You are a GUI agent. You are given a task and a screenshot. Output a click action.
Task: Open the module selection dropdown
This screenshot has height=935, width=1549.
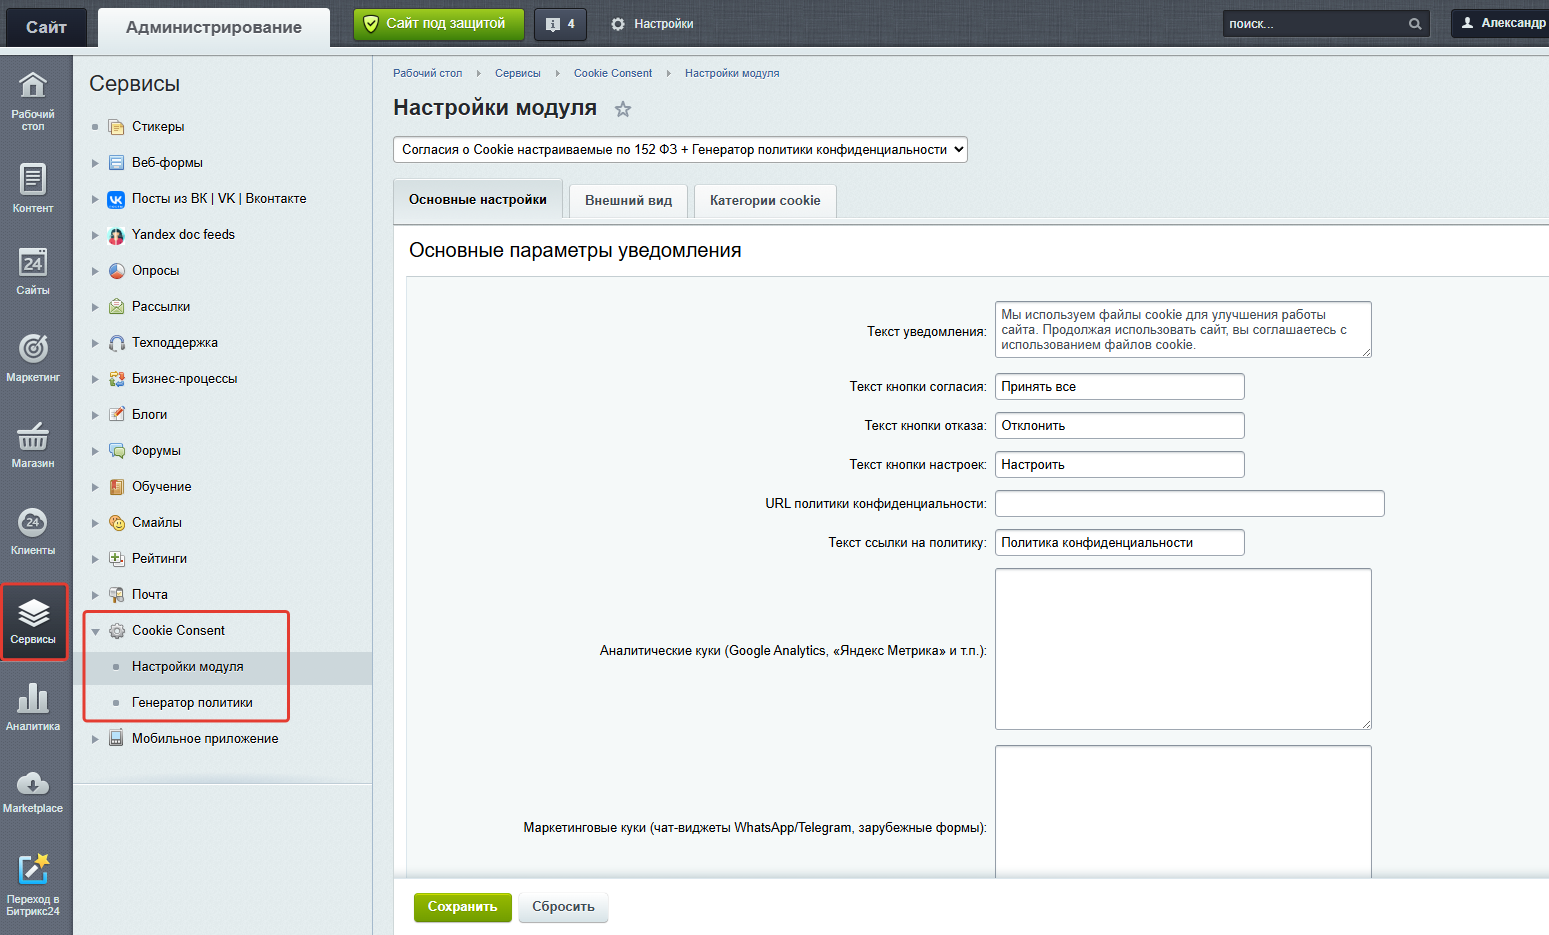(x=680, y=150)
